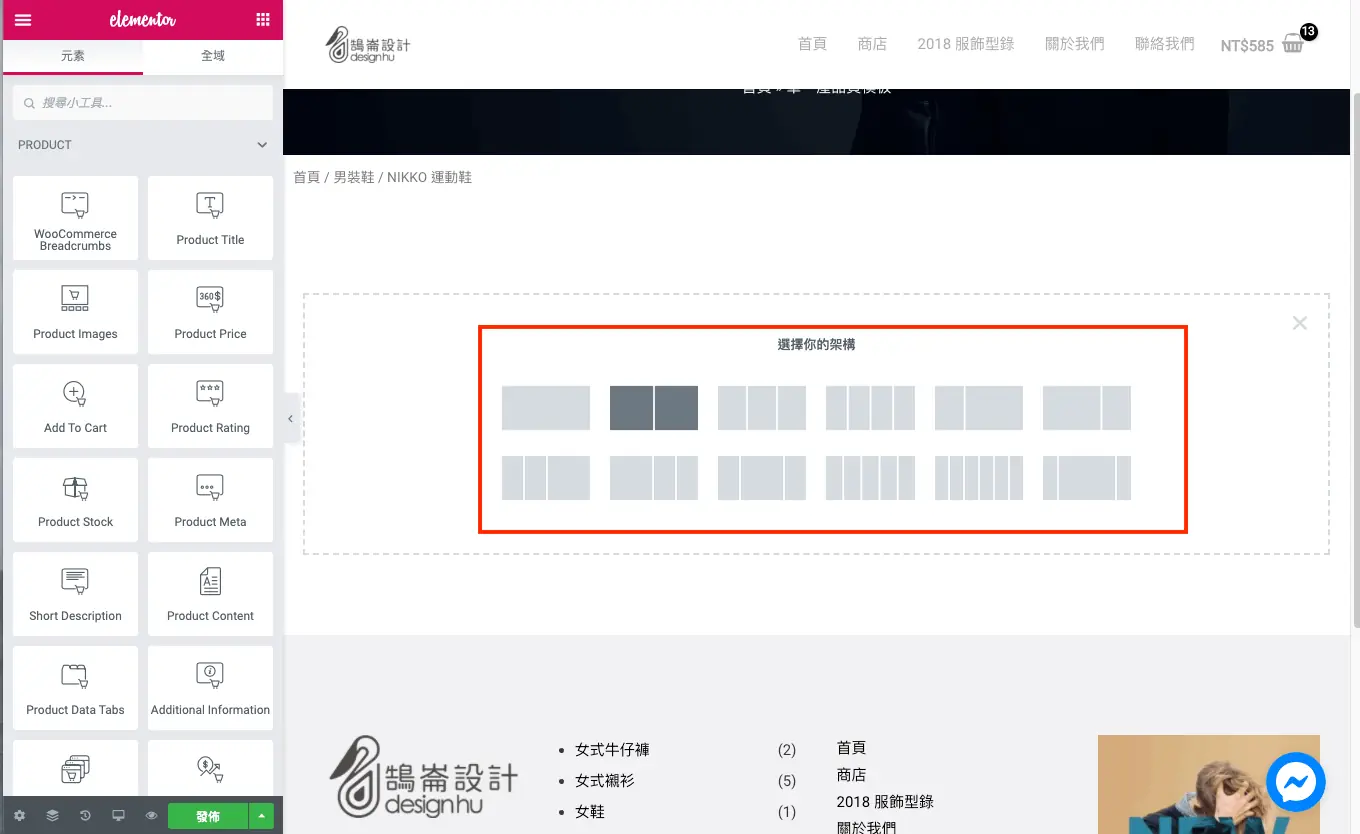Choose the wide-left narrow-right two-column structure
1360x834 pixels.
1087,408
